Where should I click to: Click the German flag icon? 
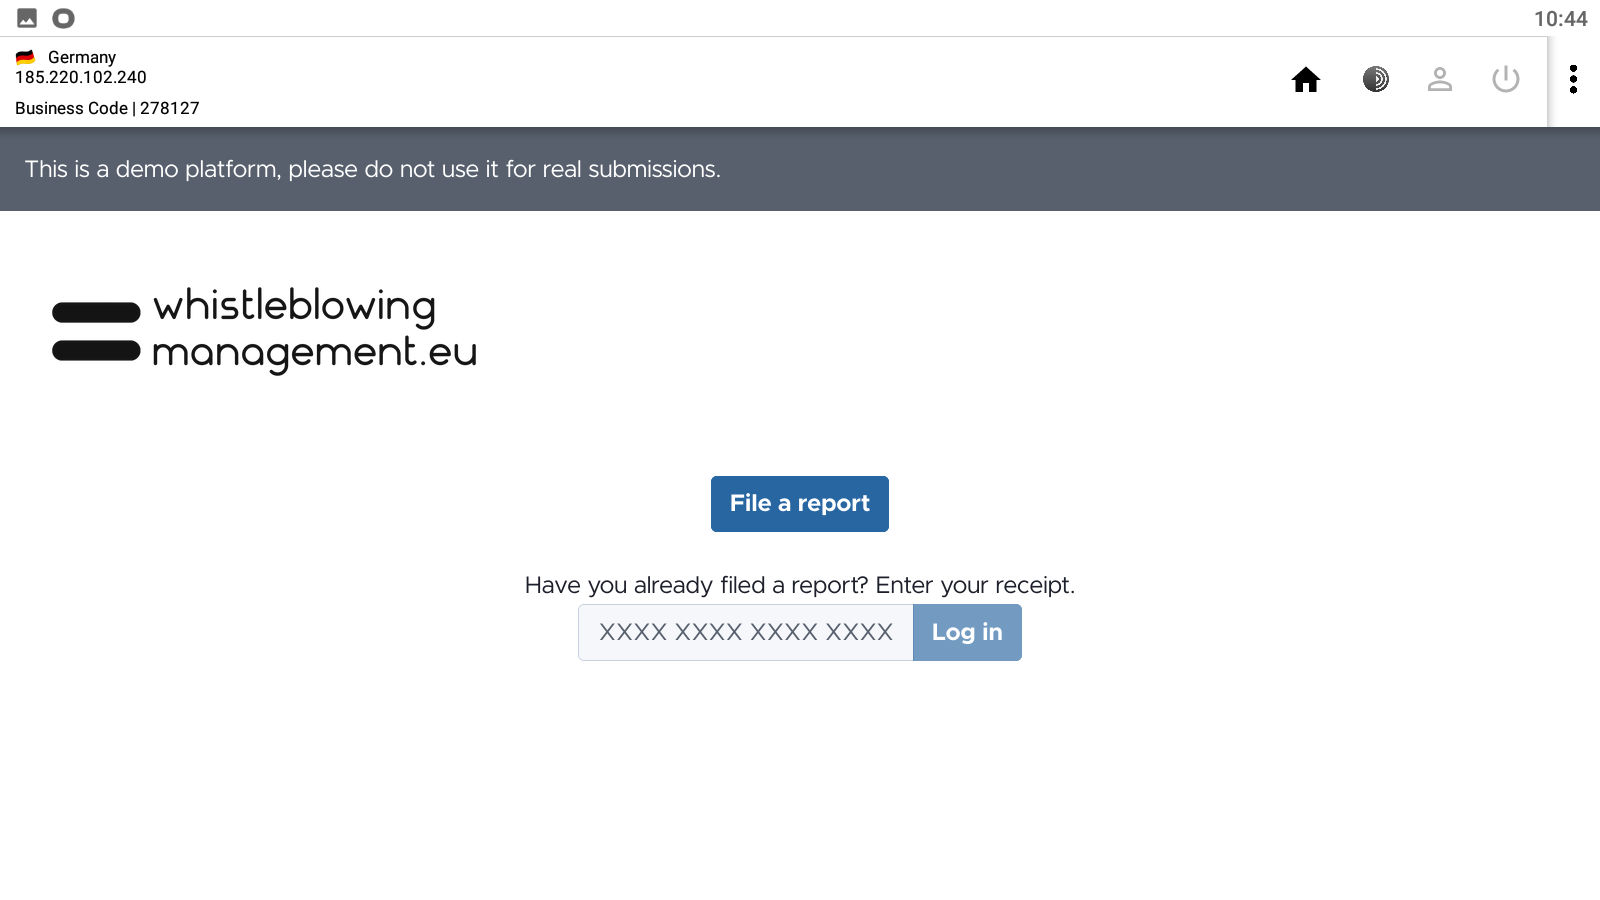26,57
